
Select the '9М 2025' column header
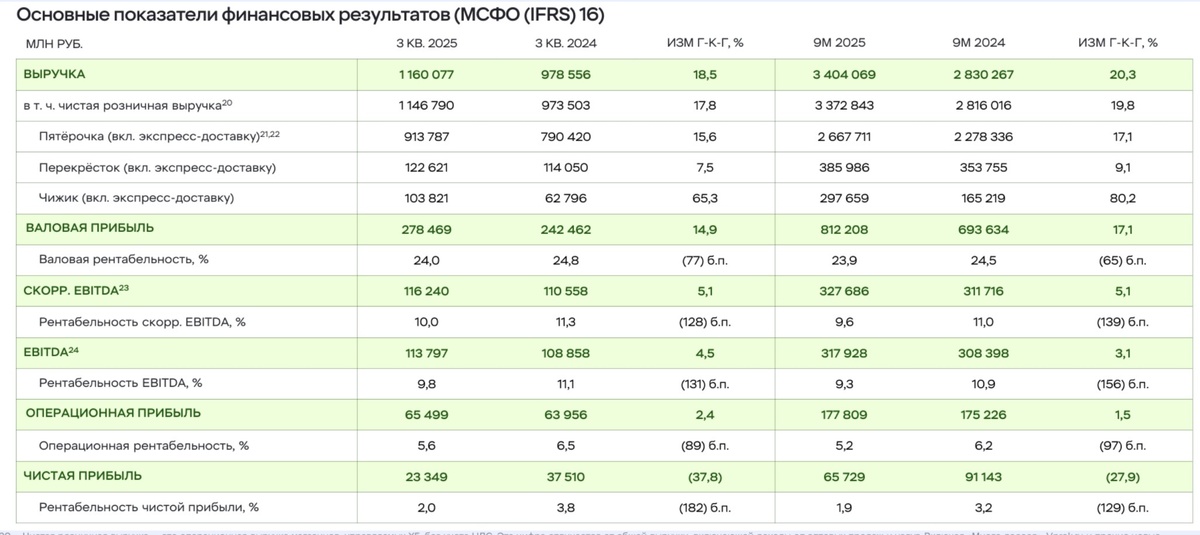coord(840,43)
